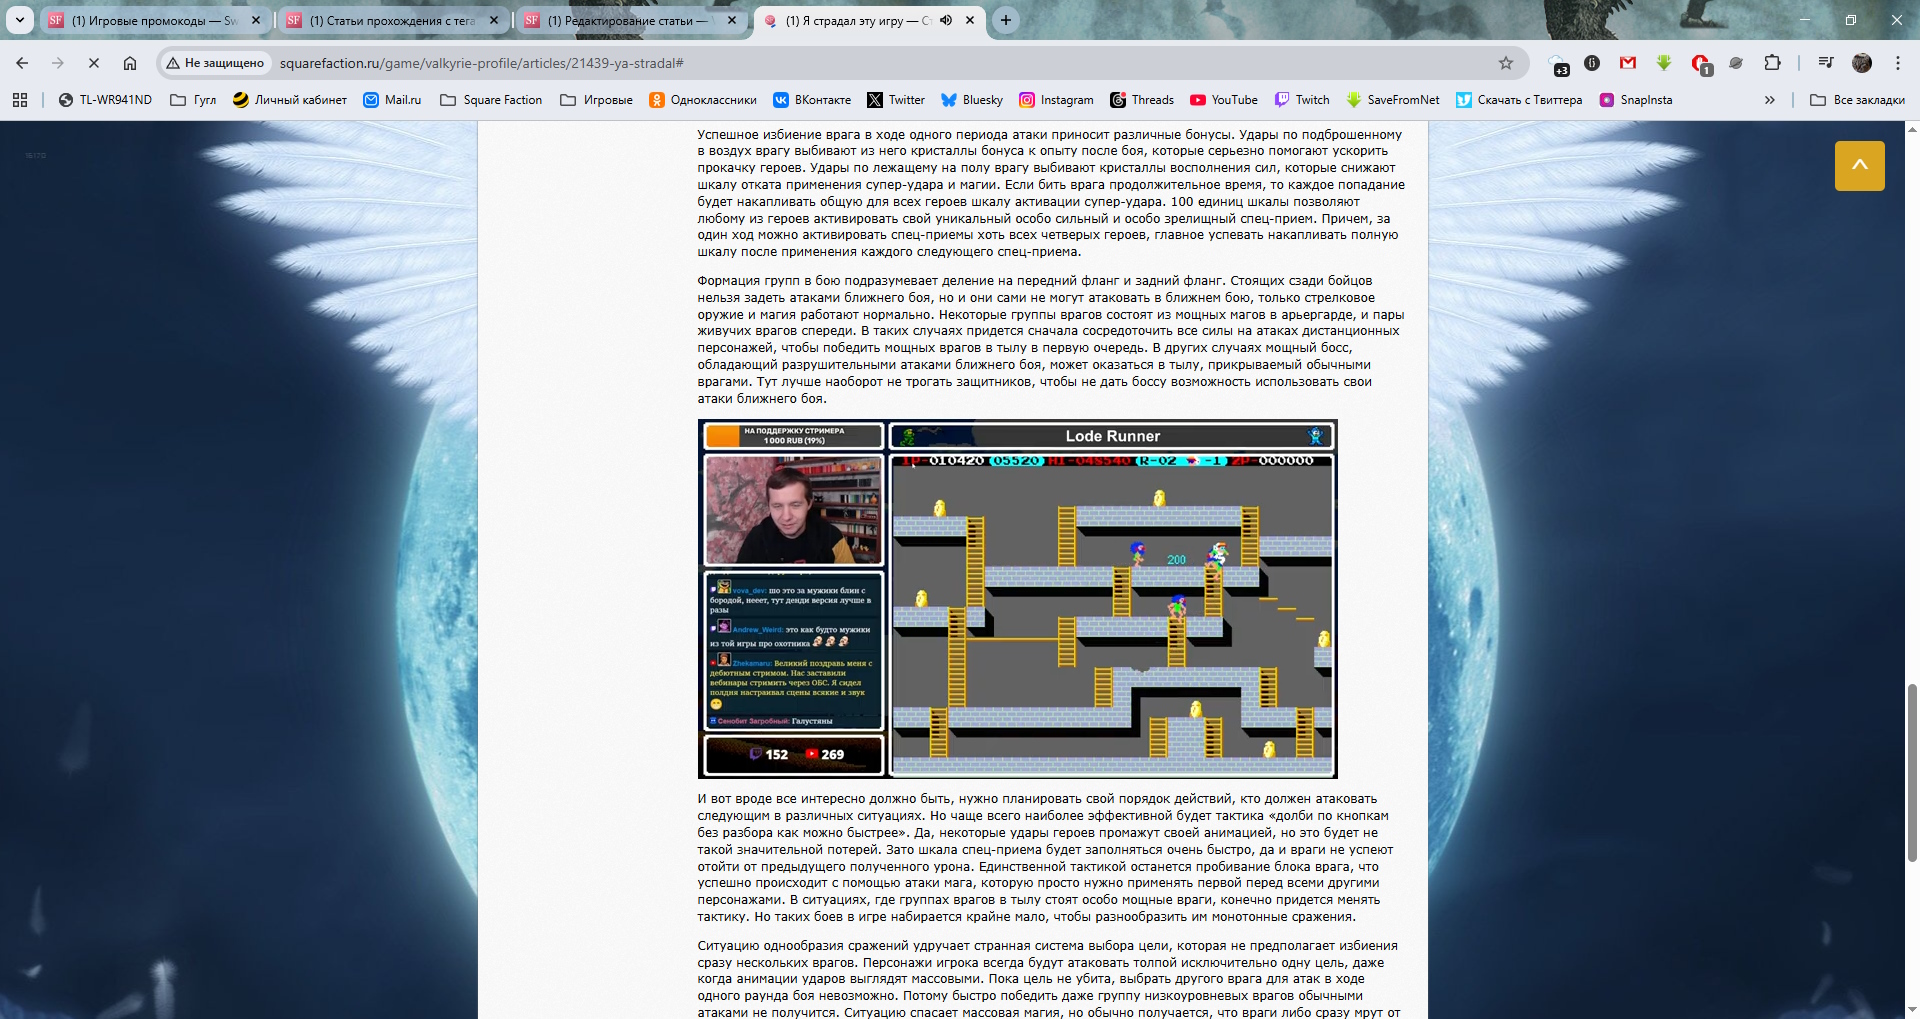Mute the audio on the active tab
This screenshot has height=1019, width=1920.
(x=946, y=20)
